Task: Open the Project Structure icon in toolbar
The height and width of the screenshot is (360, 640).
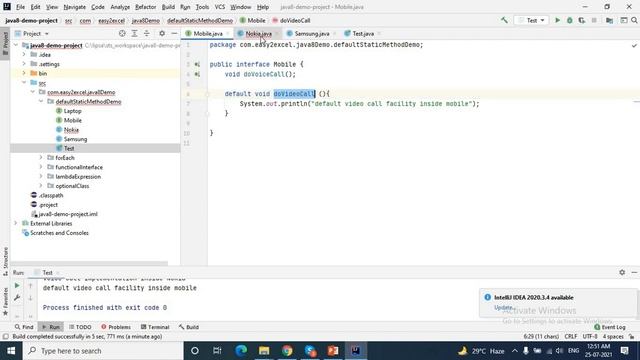Action: pos(609,20)
